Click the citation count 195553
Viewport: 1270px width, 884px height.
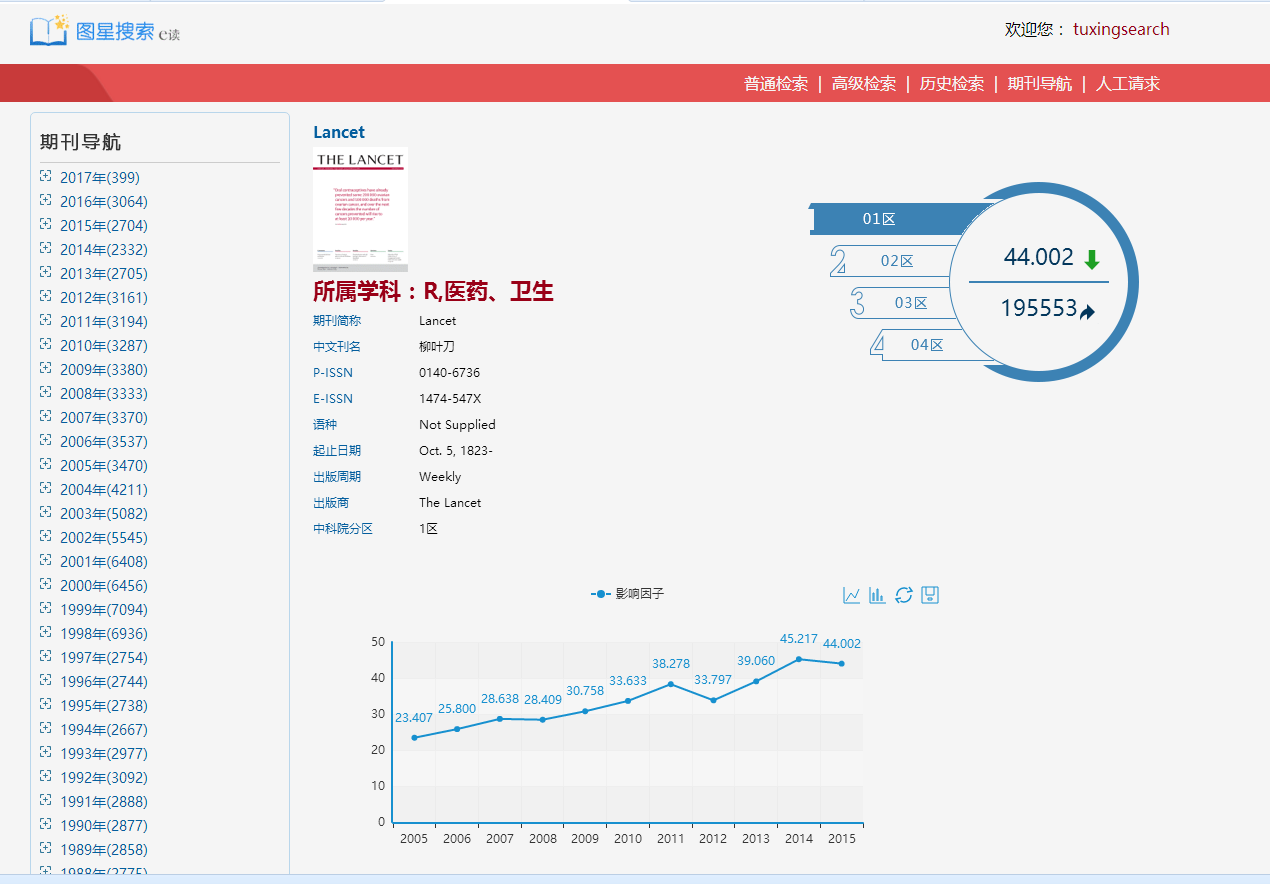[x=1039, y=309]
